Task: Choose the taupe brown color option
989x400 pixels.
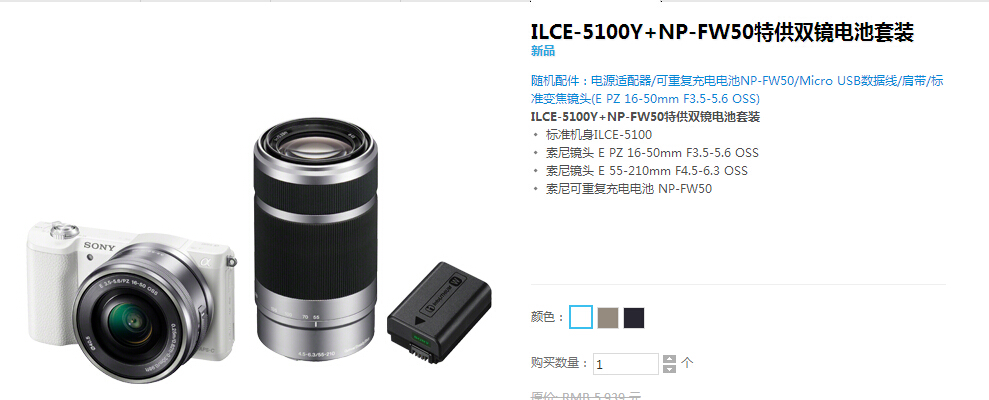Action: pos(608,318)
